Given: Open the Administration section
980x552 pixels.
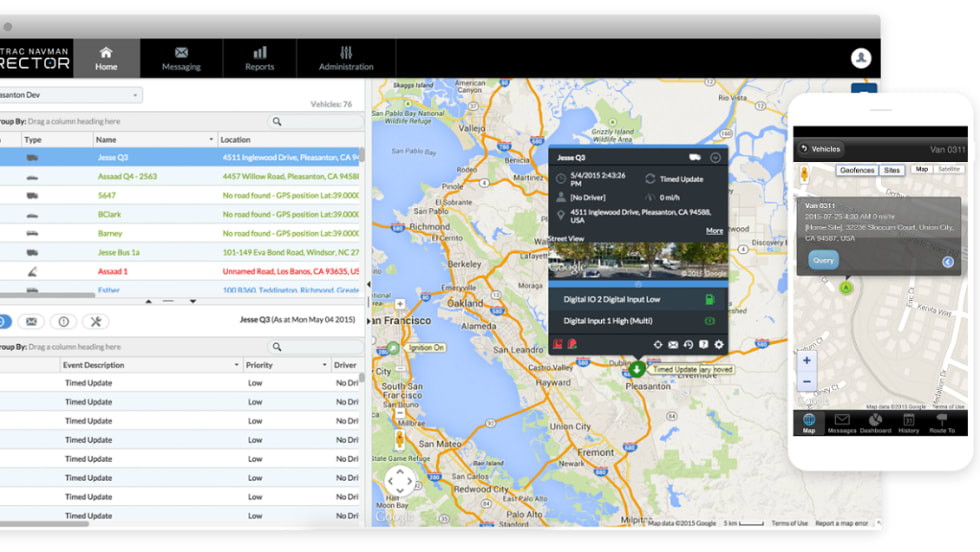Looking at the screenshot, I should [x=345, y=58].
